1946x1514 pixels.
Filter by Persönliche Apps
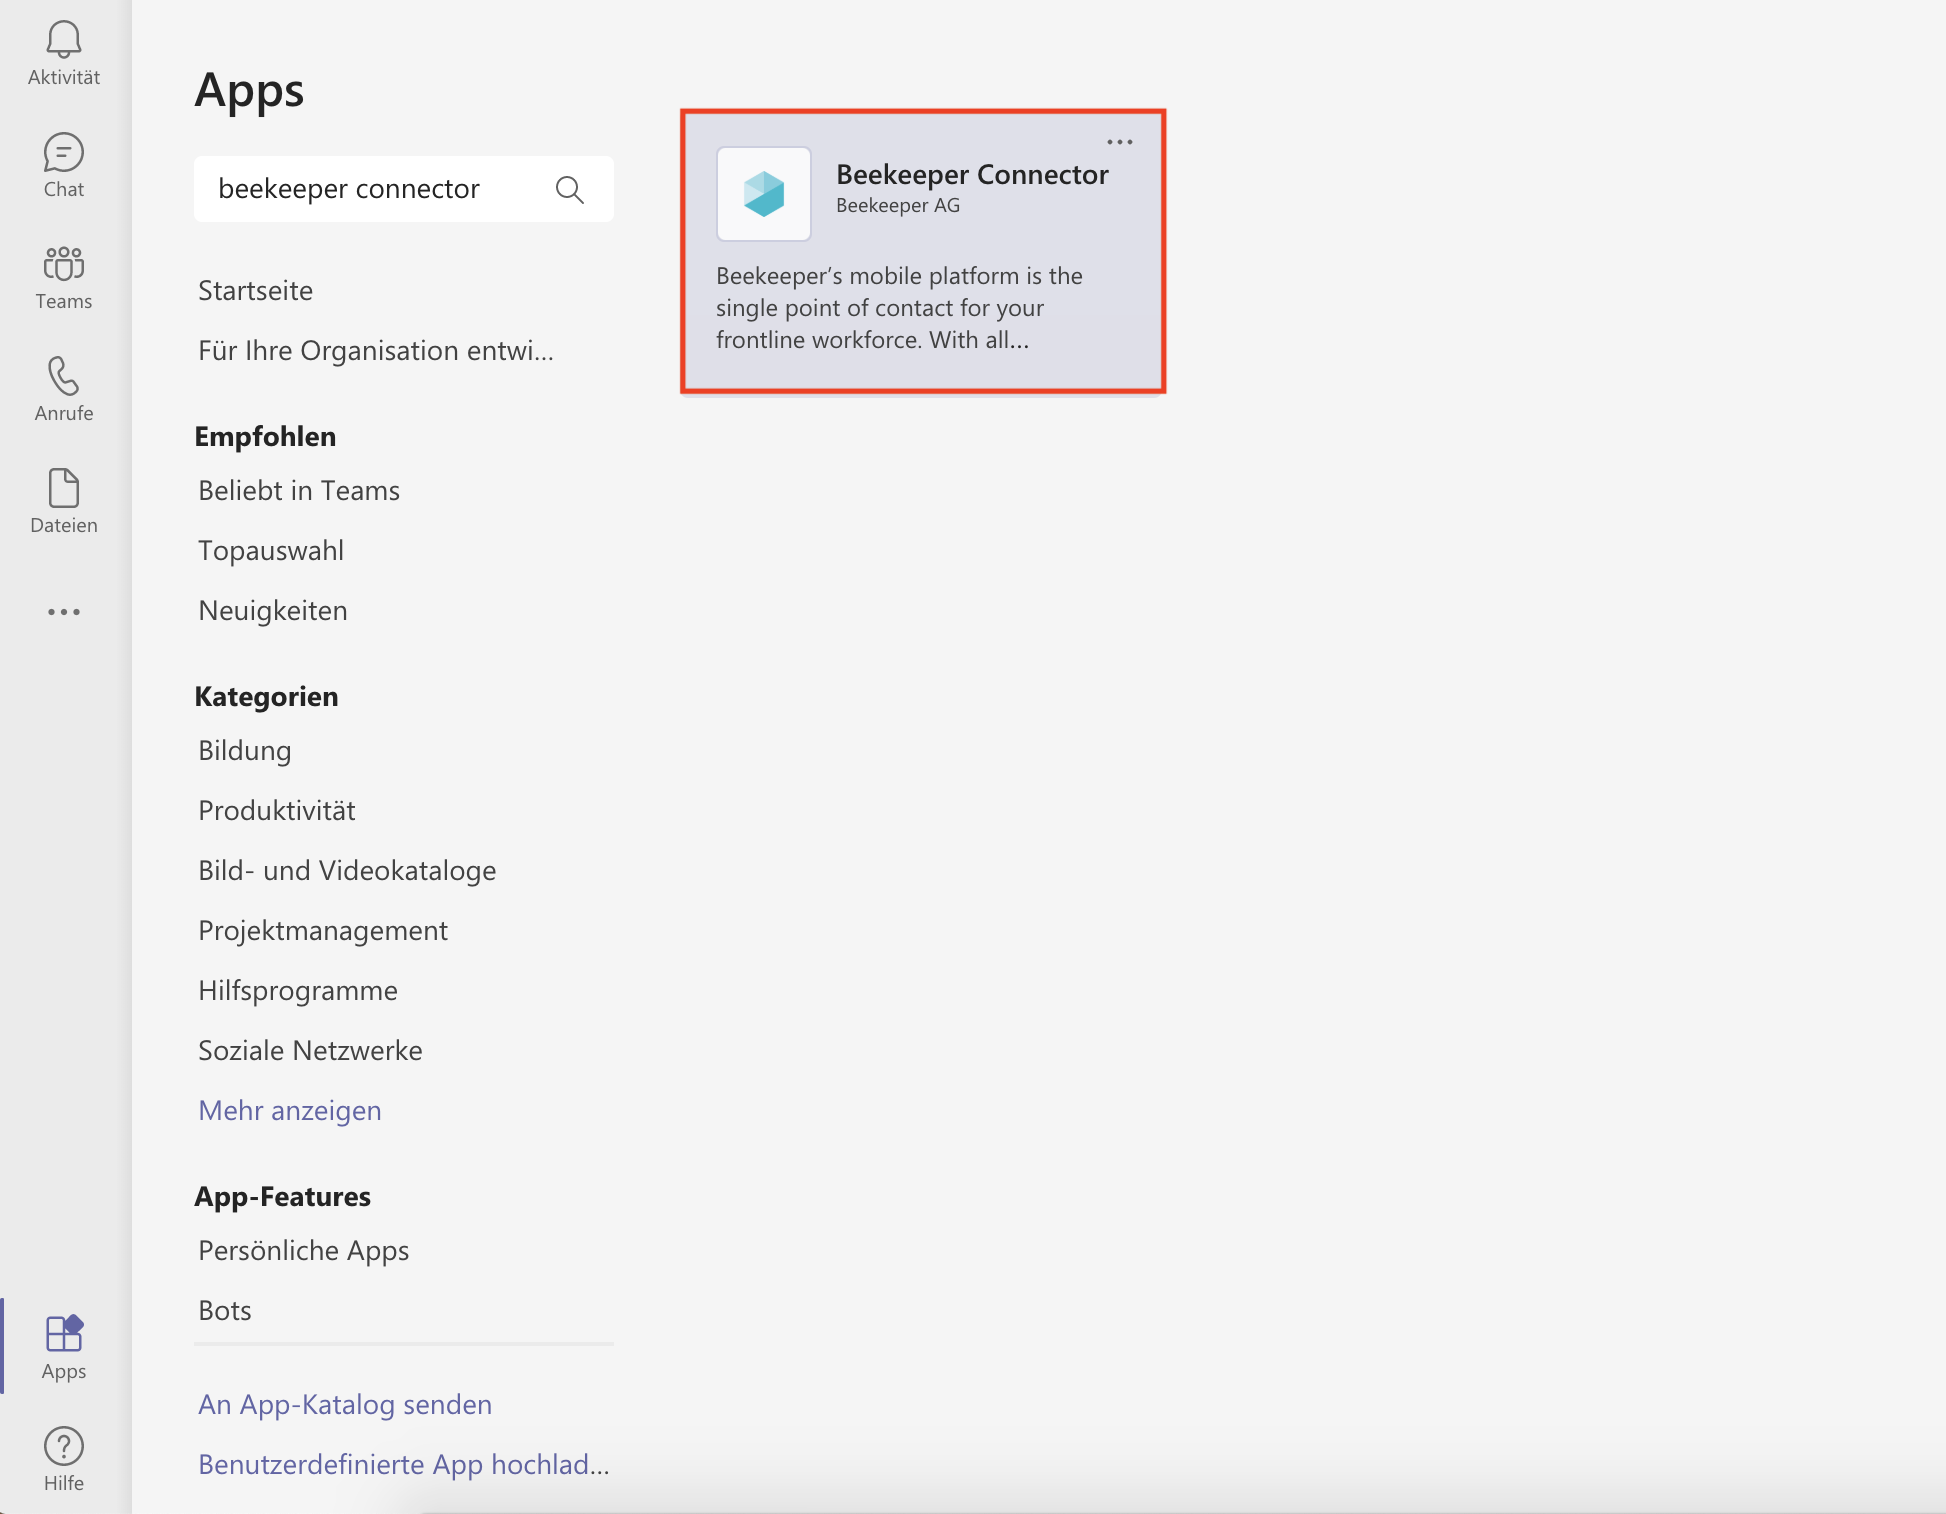pyautogui.click(x=304, y=1250)
